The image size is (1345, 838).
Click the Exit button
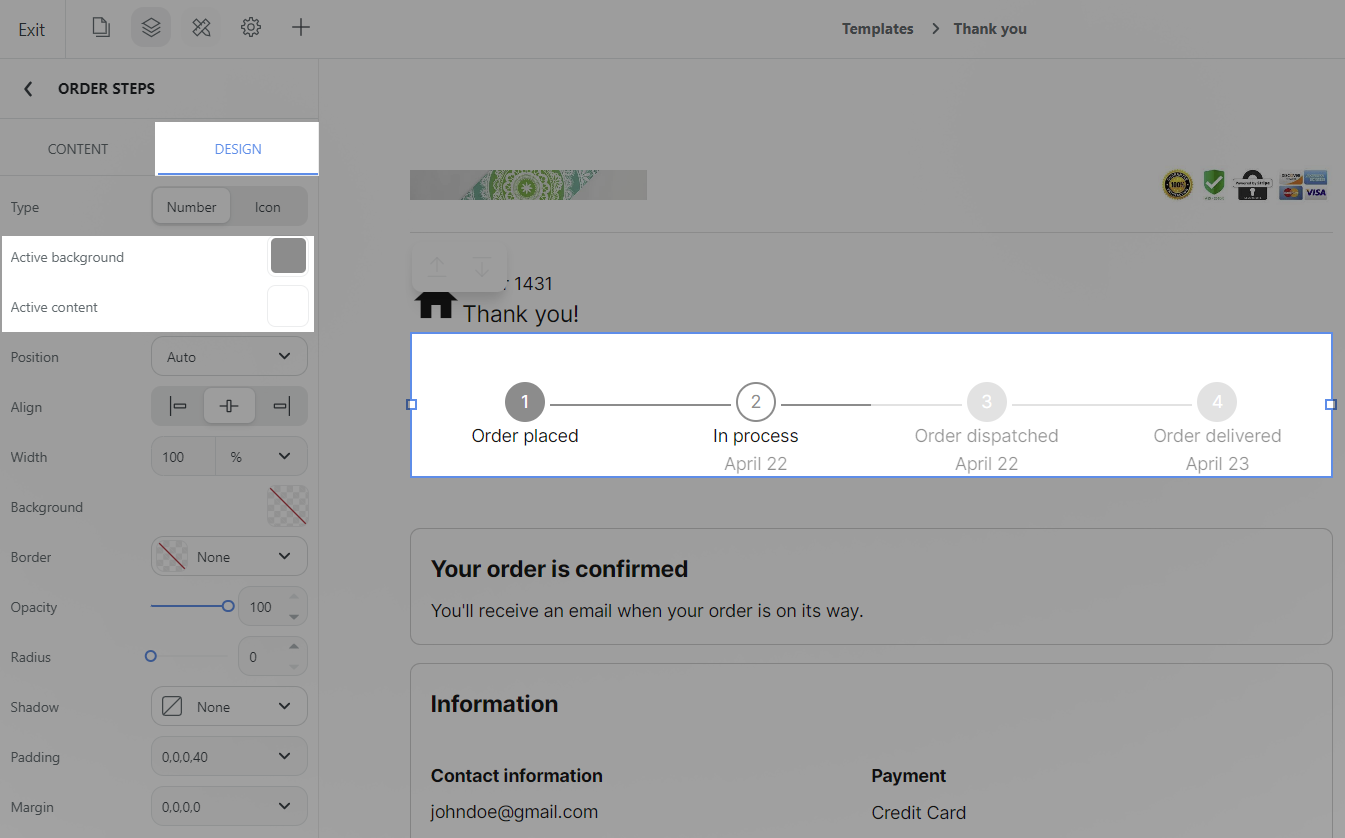tap(32, 29)
